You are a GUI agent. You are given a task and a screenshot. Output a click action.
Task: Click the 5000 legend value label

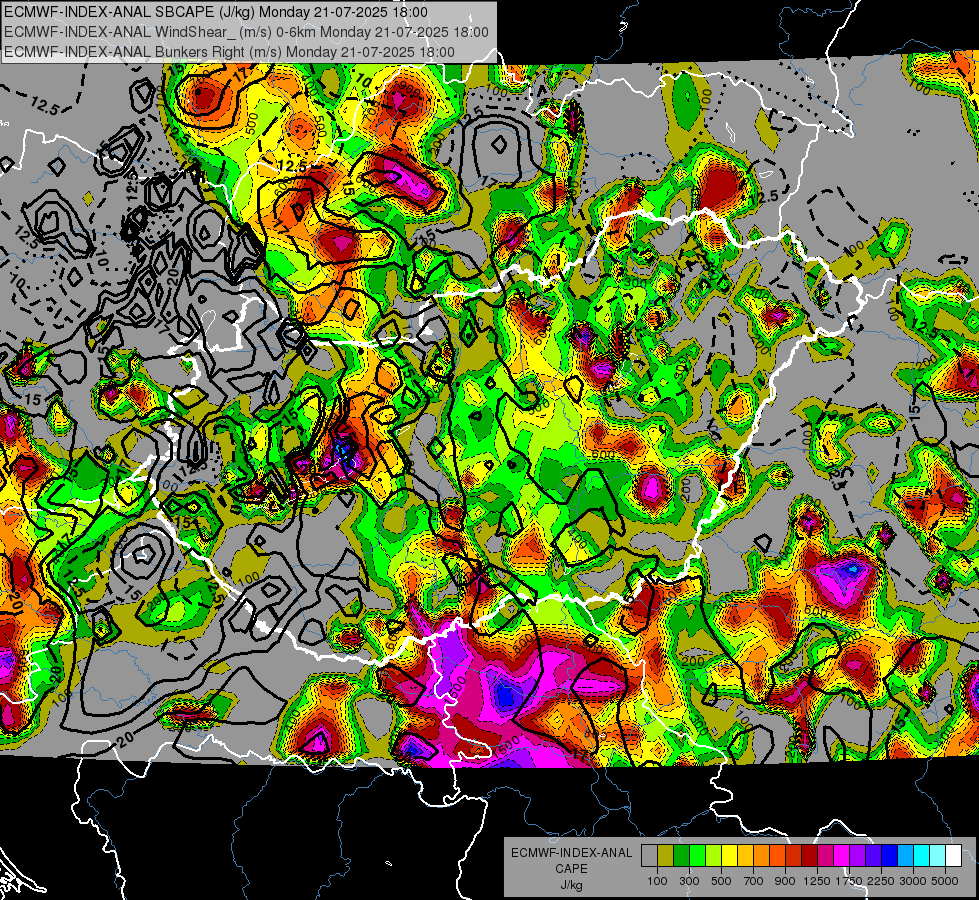pos(945,881)
